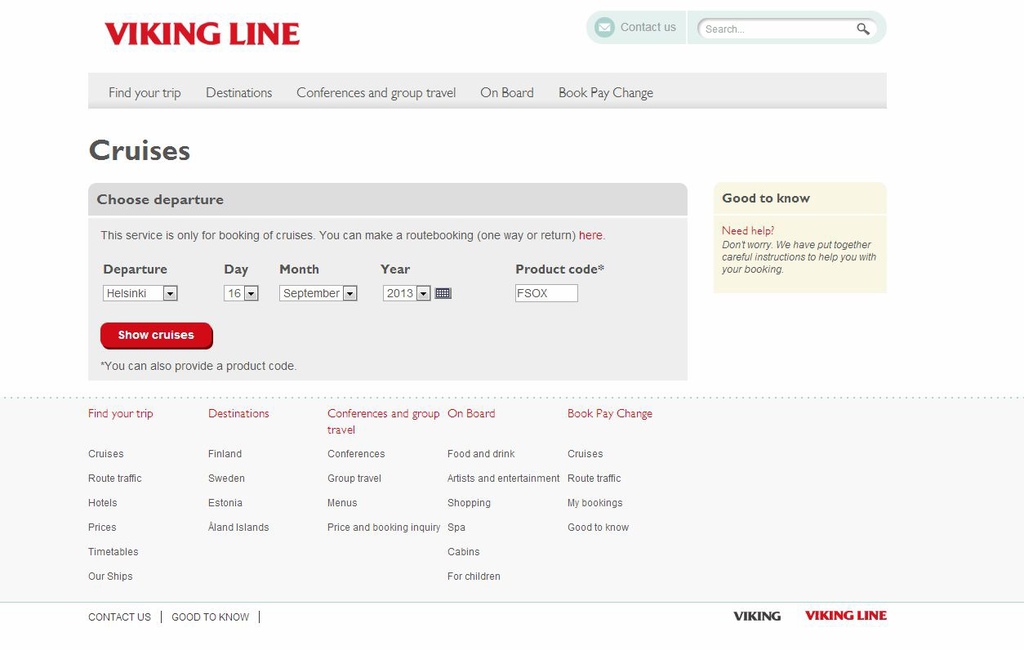The image size is (1024, 650).
Task: Open Book Pay Change navigation item
Action: point(605,93)
